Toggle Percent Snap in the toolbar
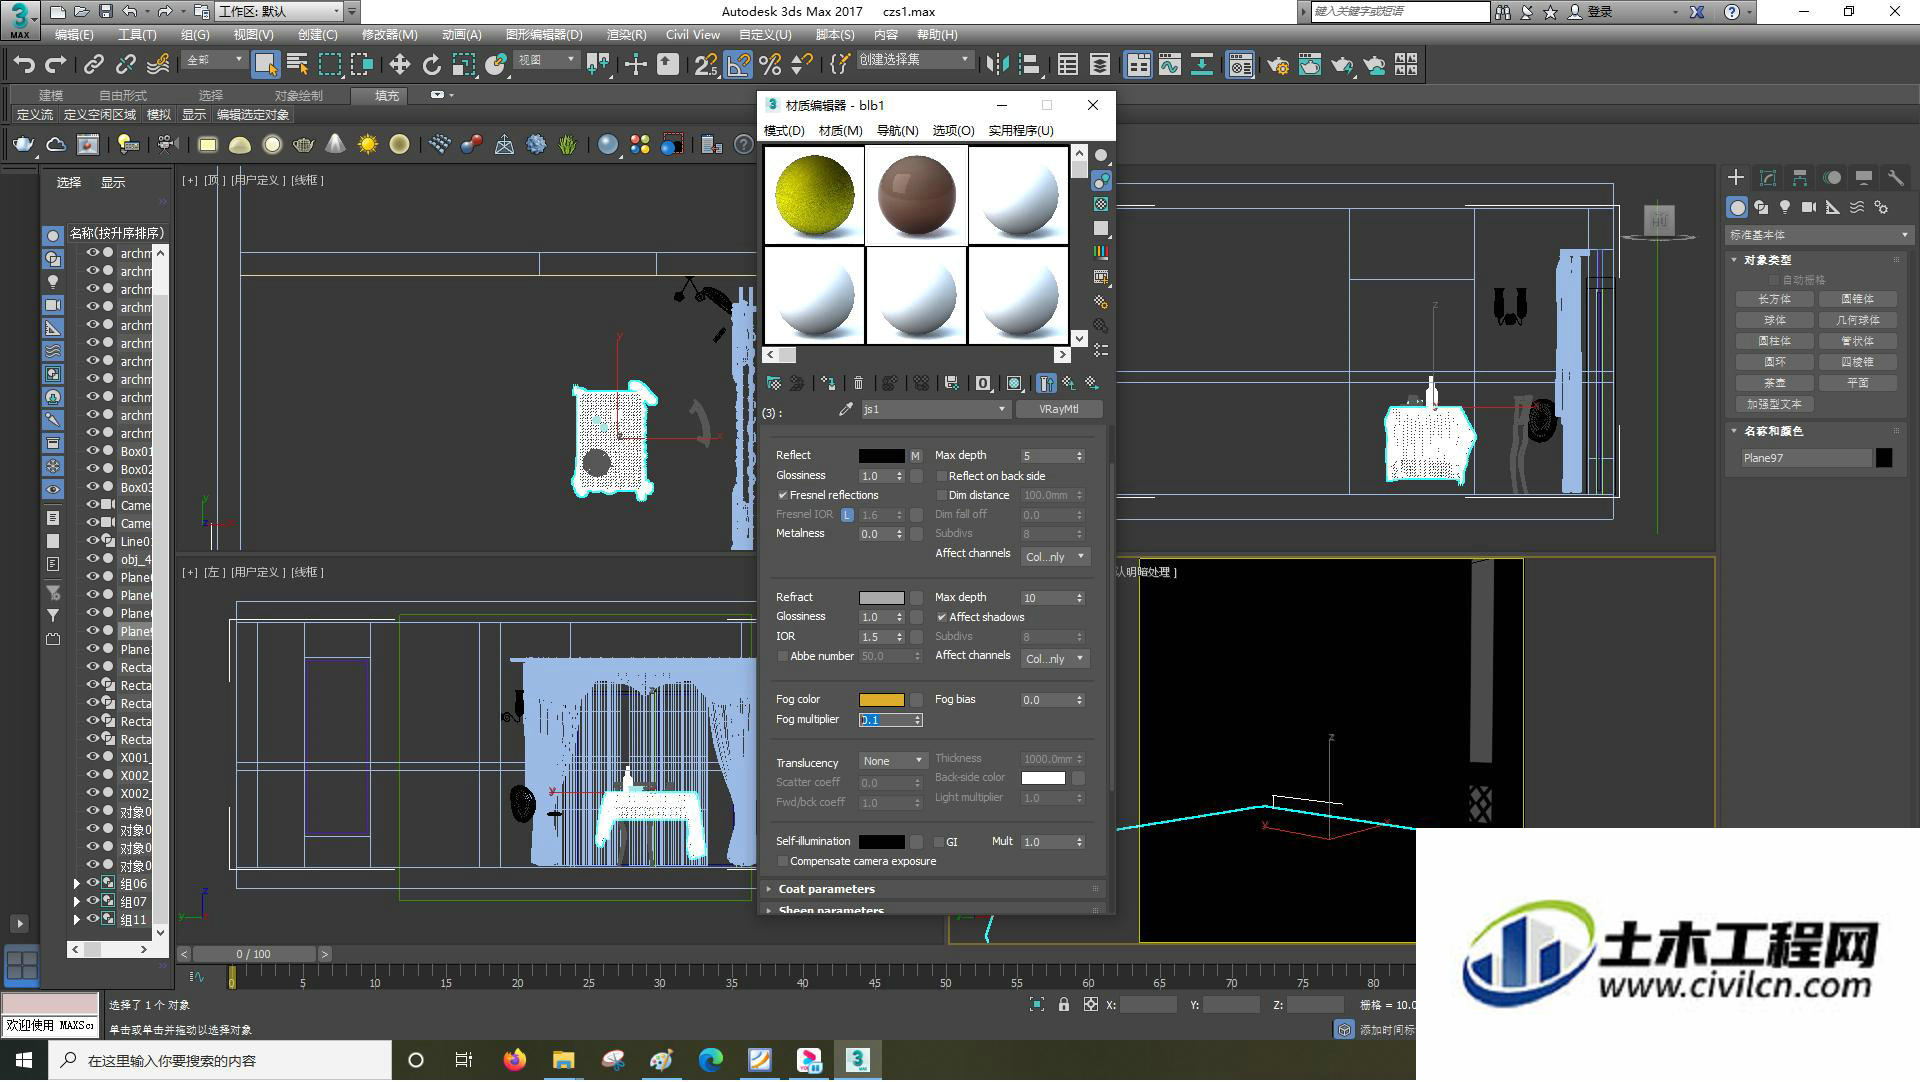 pos(770,65)
